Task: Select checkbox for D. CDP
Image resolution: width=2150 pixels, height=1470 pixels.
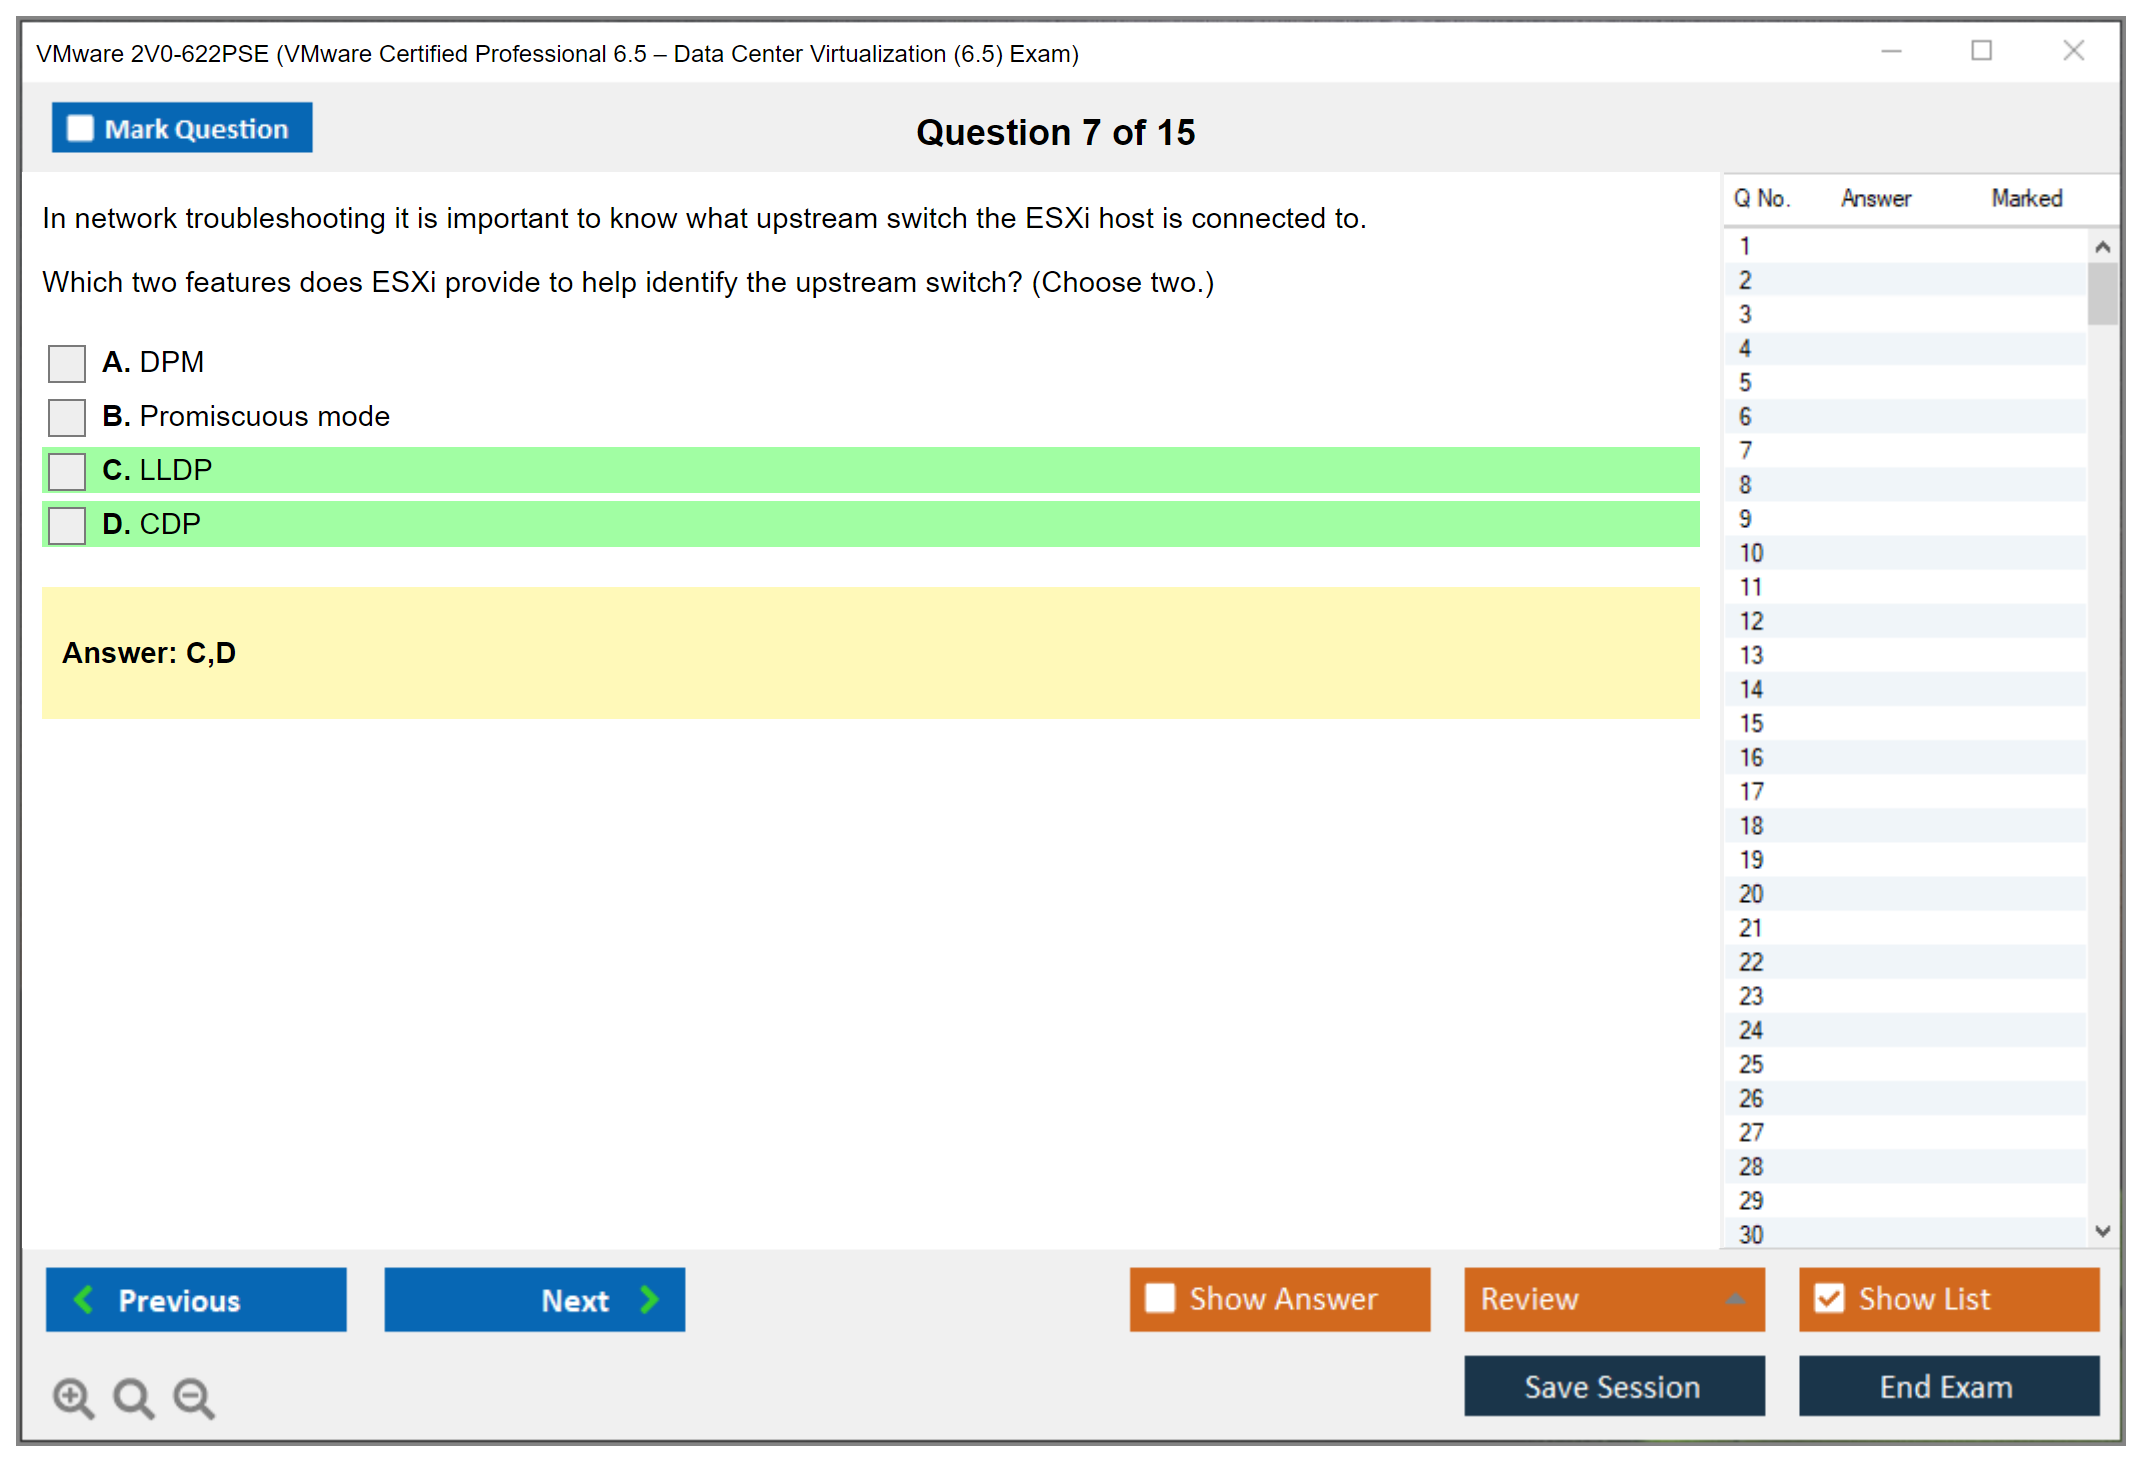Action: pos(67,525)
